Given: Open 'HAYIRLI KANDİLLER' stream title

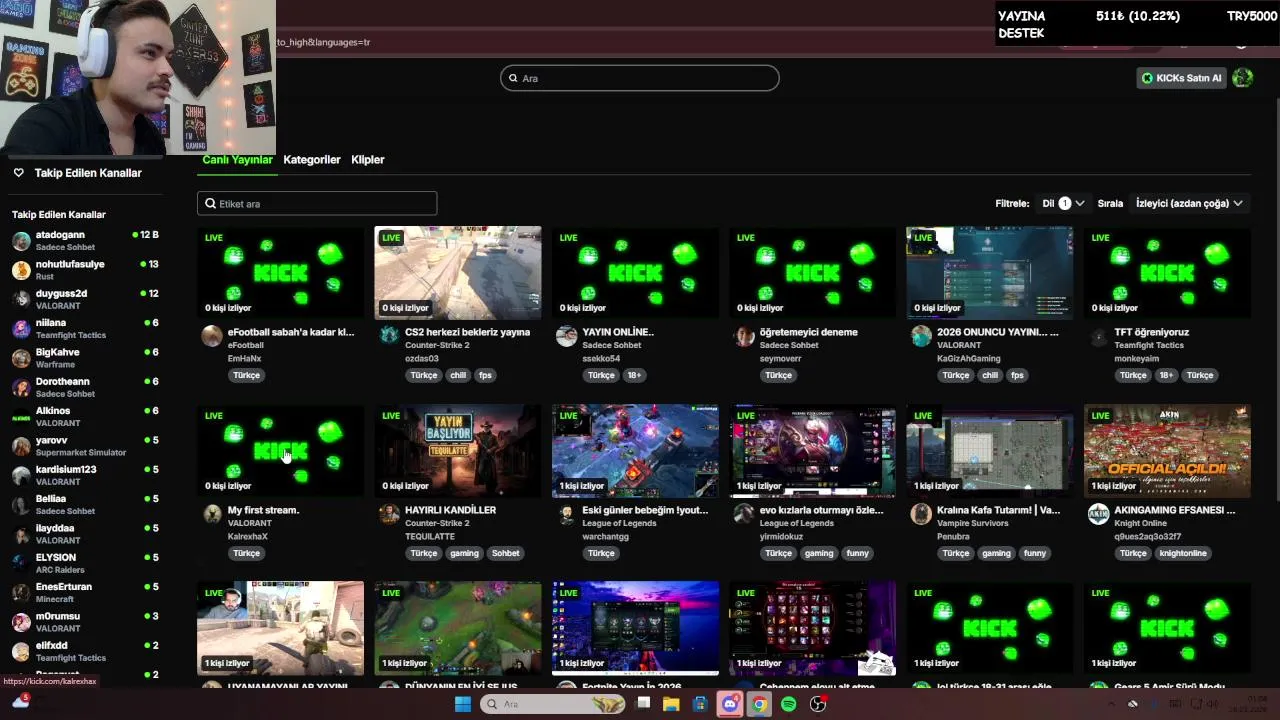Looking at the screenshot, I should [450, 510].
